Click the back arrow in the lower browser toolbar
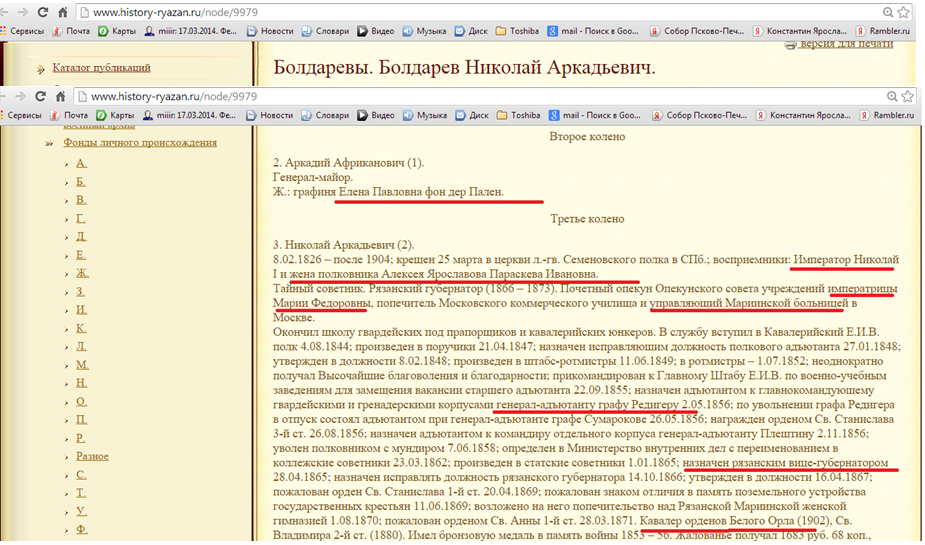925x545 pixels. pyautogui.click(x=4, y=96)
